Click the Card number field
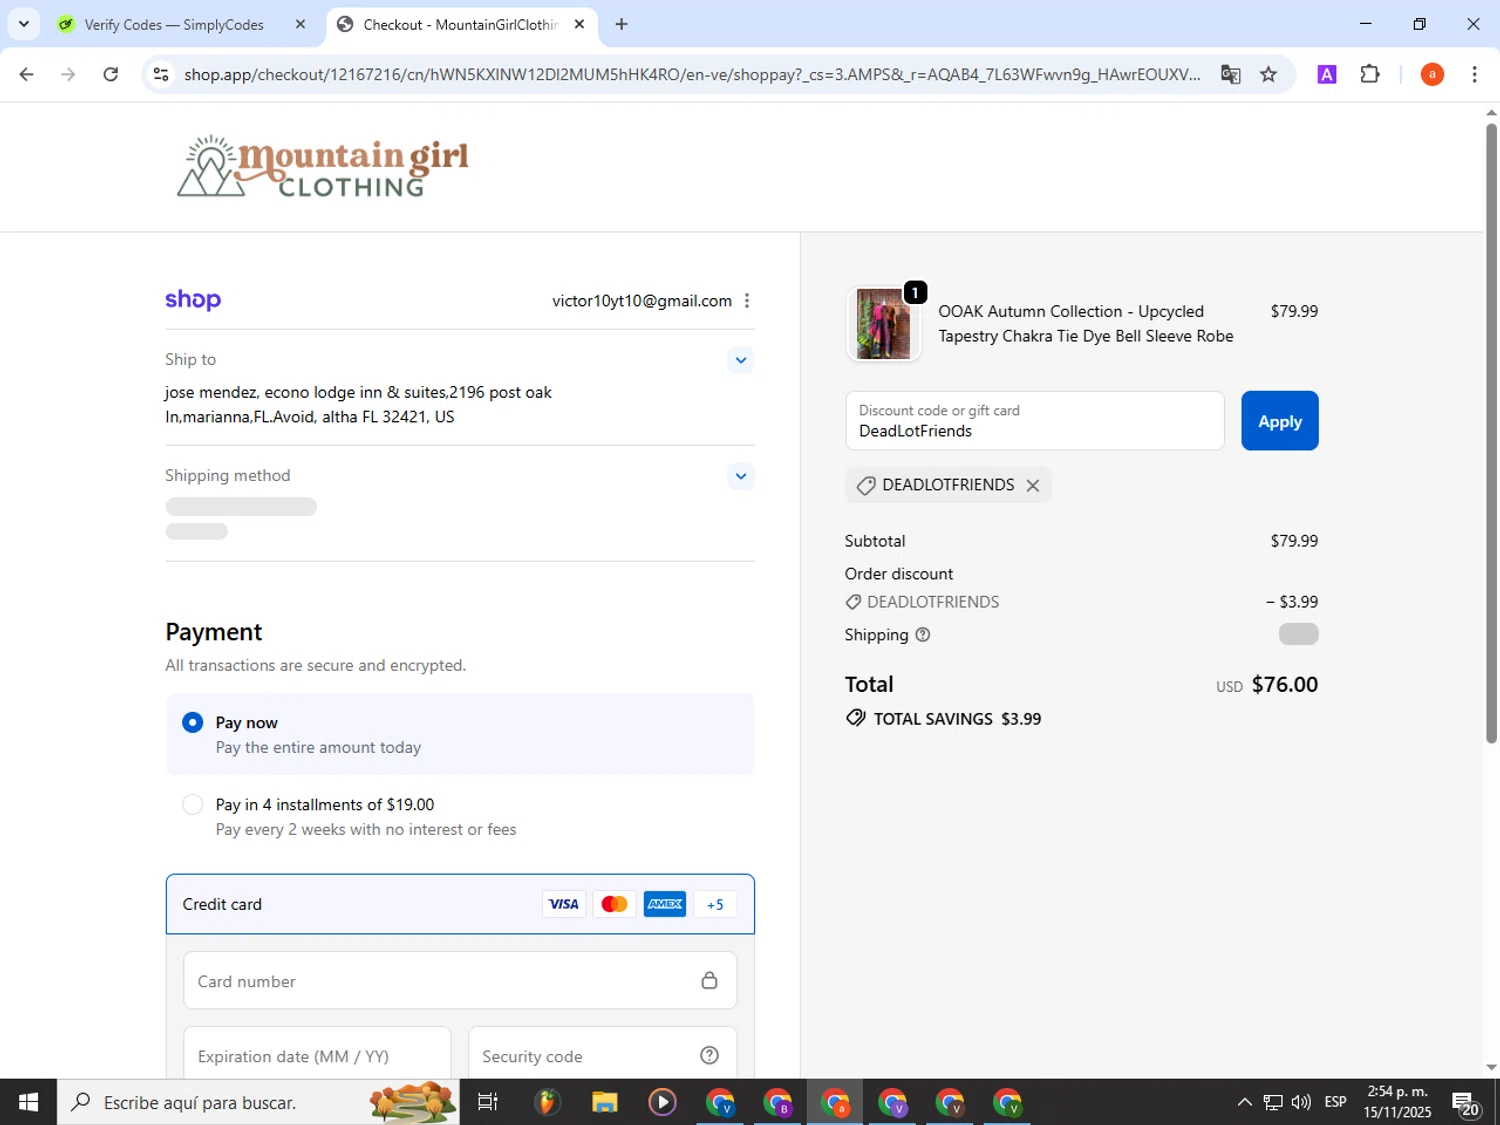This screenshot has width=1500, height=1125. coord(460,981)
